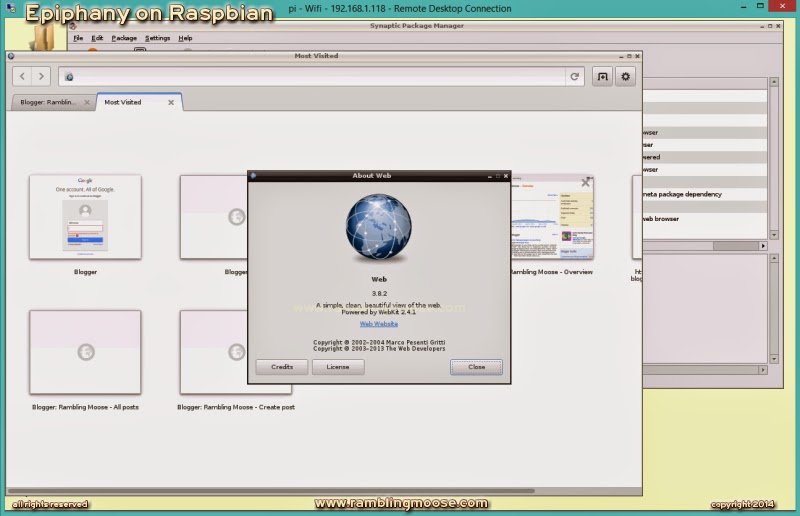Click the About Web title bar icon
The width and height of the screenshot is (800, 516).
(253, 176)
